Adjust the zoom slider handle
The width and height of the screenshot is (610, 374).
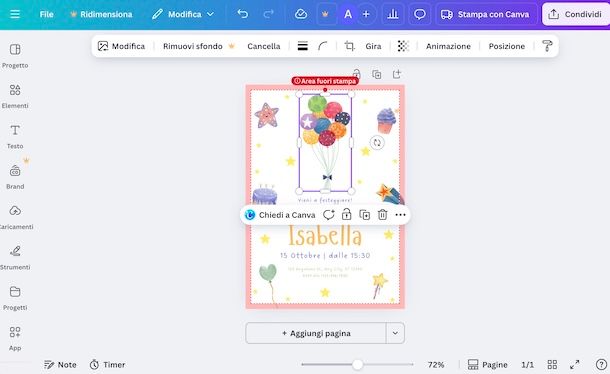point(358,365)
